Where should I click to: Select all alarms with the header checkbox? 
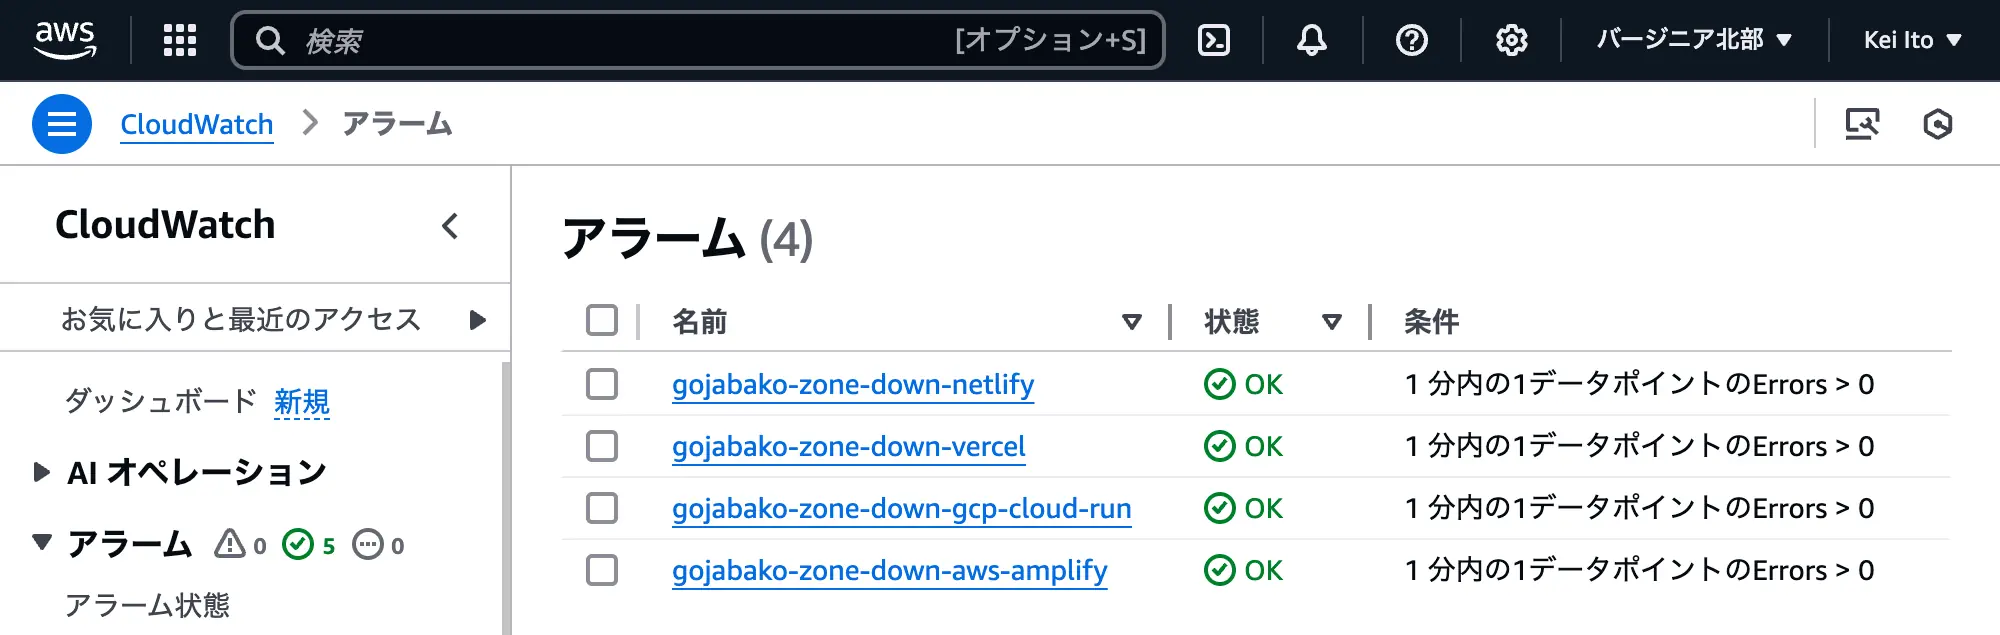tap(602, 321)
